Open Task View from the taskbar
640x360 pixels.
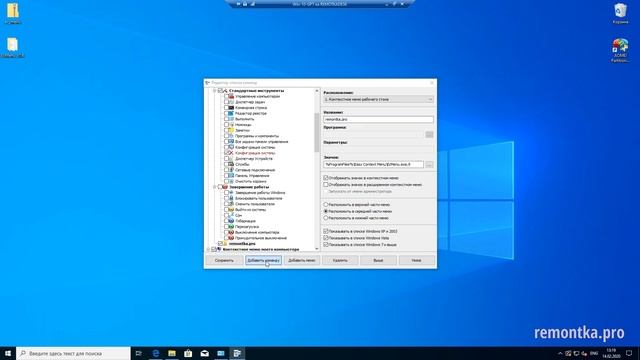click(x=138, y=353)
